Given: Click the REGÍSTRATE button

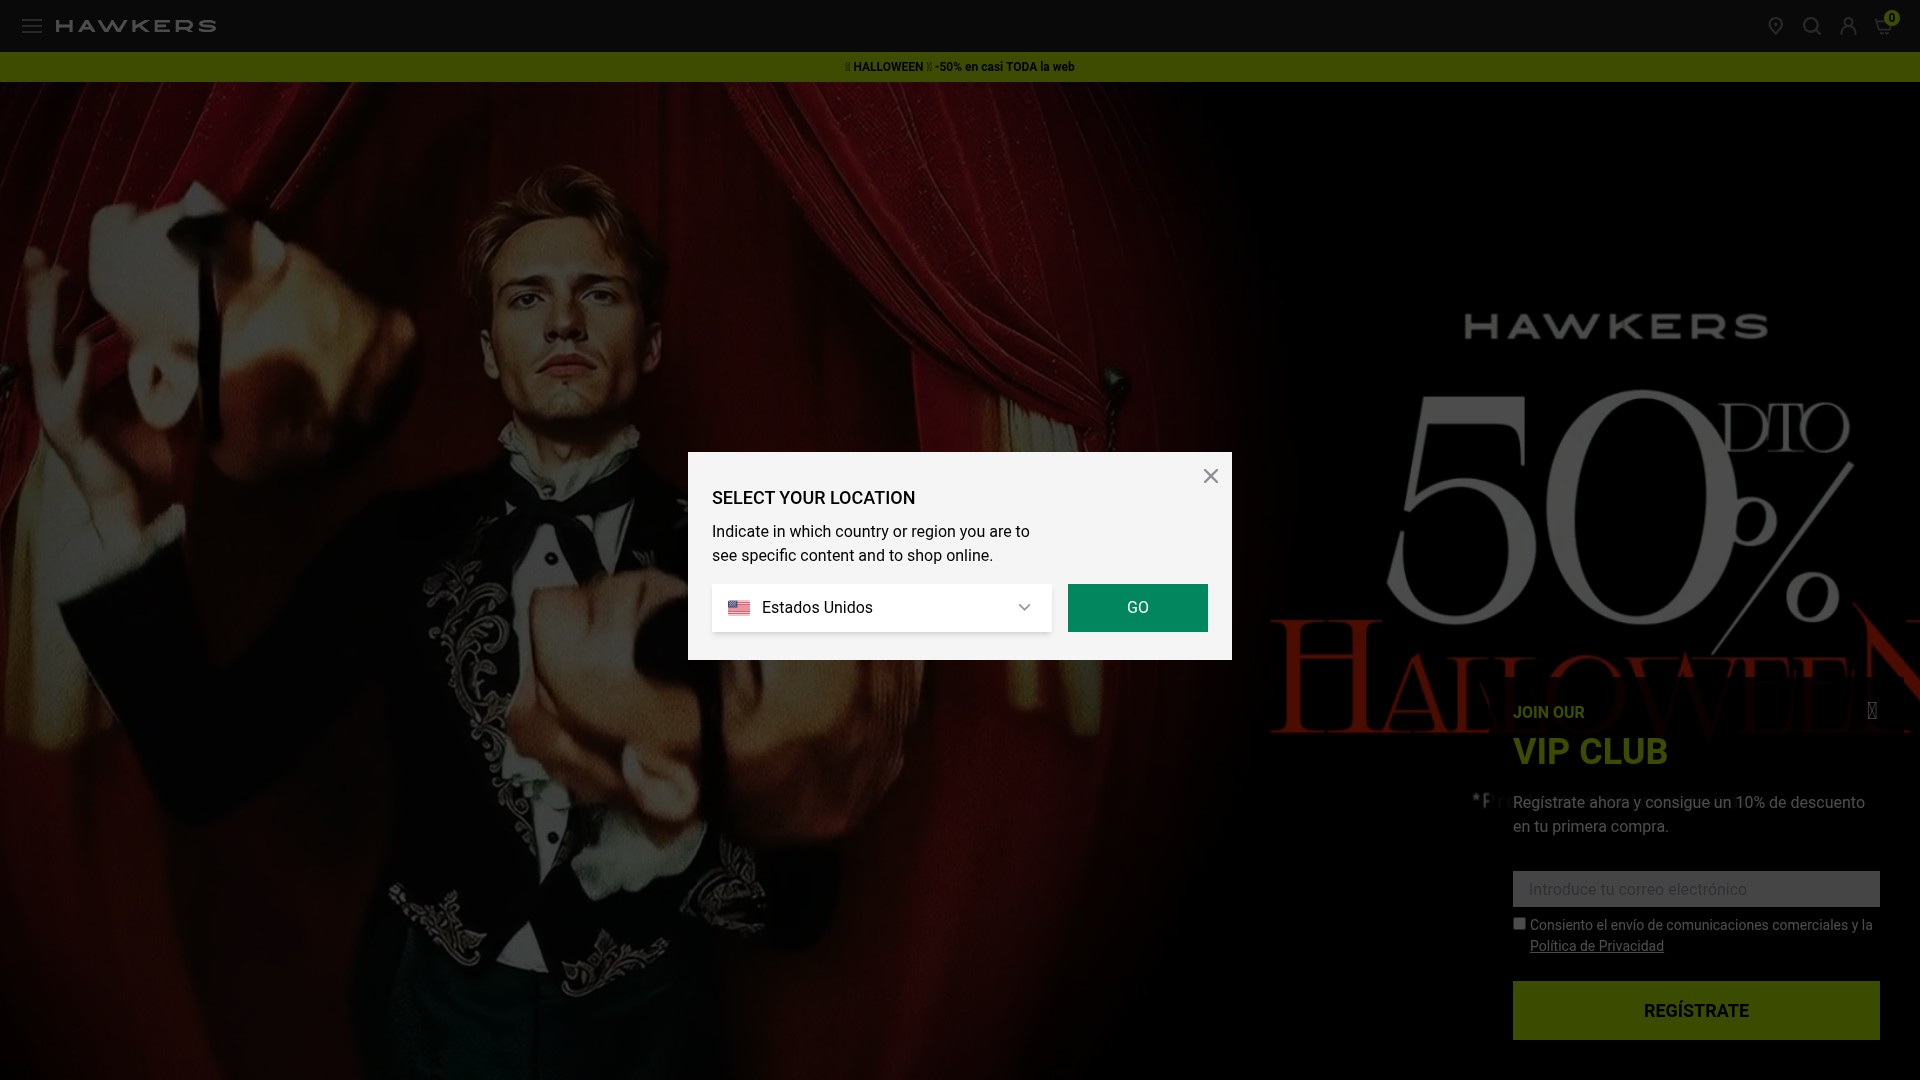Looking at the screenshot, I should (x=1696, y=1010).
